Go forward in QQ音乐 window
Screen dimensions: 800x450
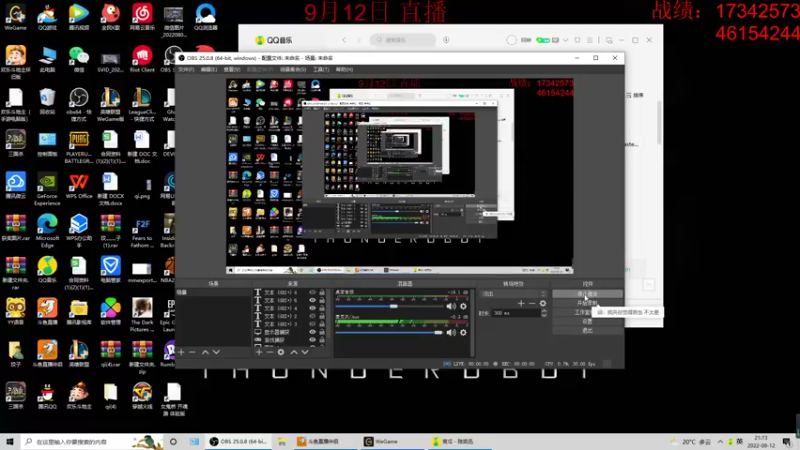pyautogui.click(x=359, y=40)
